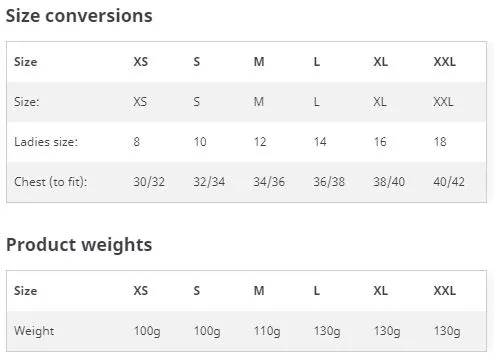Select the XS header in Size conversions table
Image resolution: width=494 pixels, height=361 pixels.
click(140, 62)
